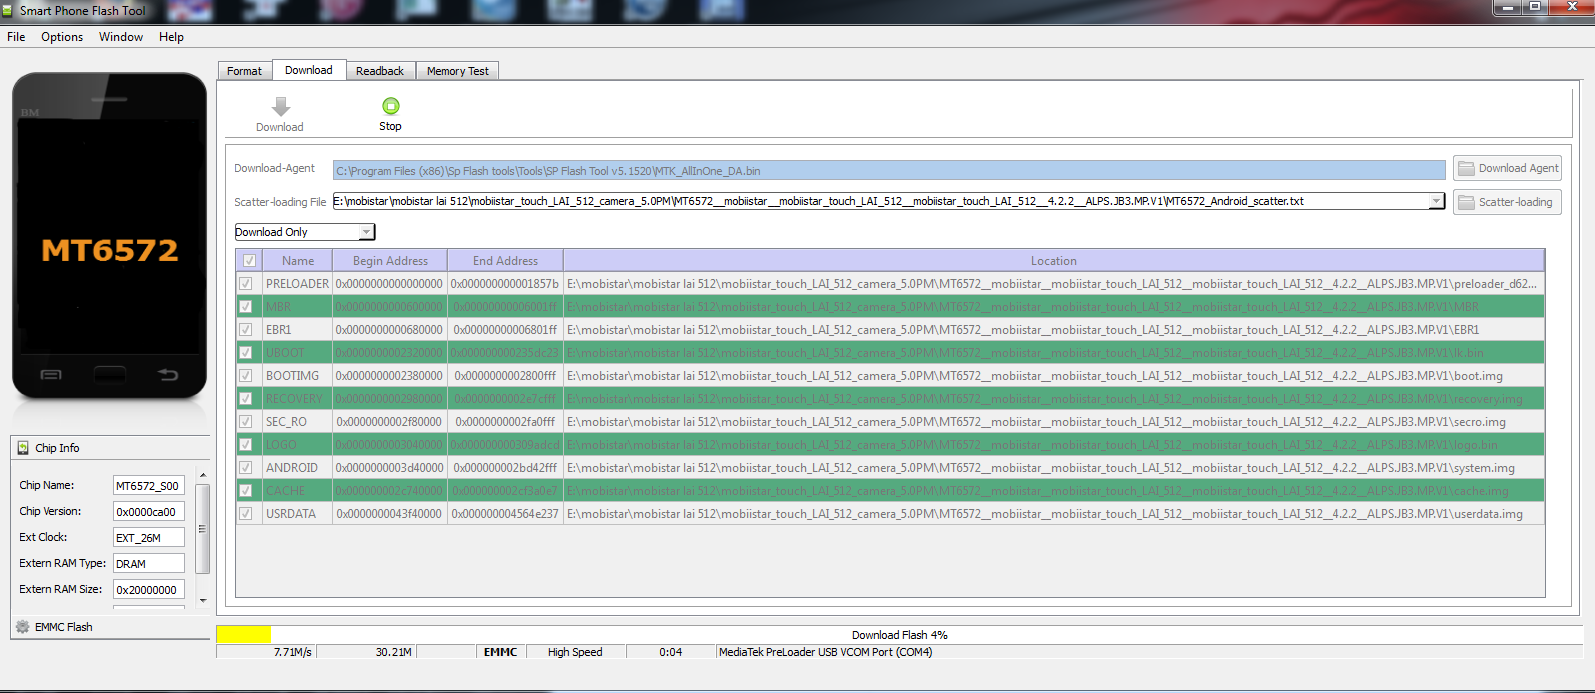Select SEC_RO begin address 0x0000000002f80000
The width and height of the screenshot is (1595, 693).
pos(390,422)
